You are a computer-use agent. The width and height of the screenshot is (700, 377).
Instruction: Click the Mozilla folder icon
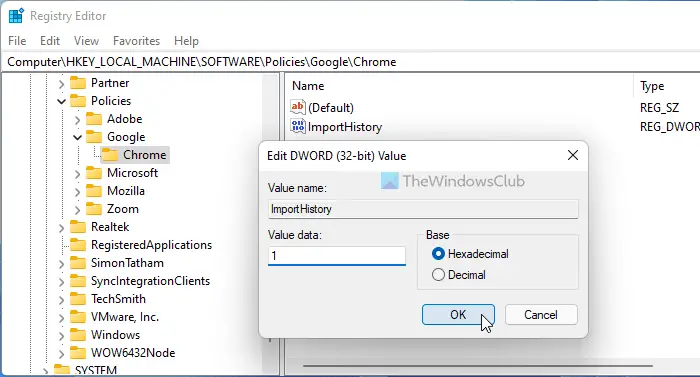tap(94, 191)
